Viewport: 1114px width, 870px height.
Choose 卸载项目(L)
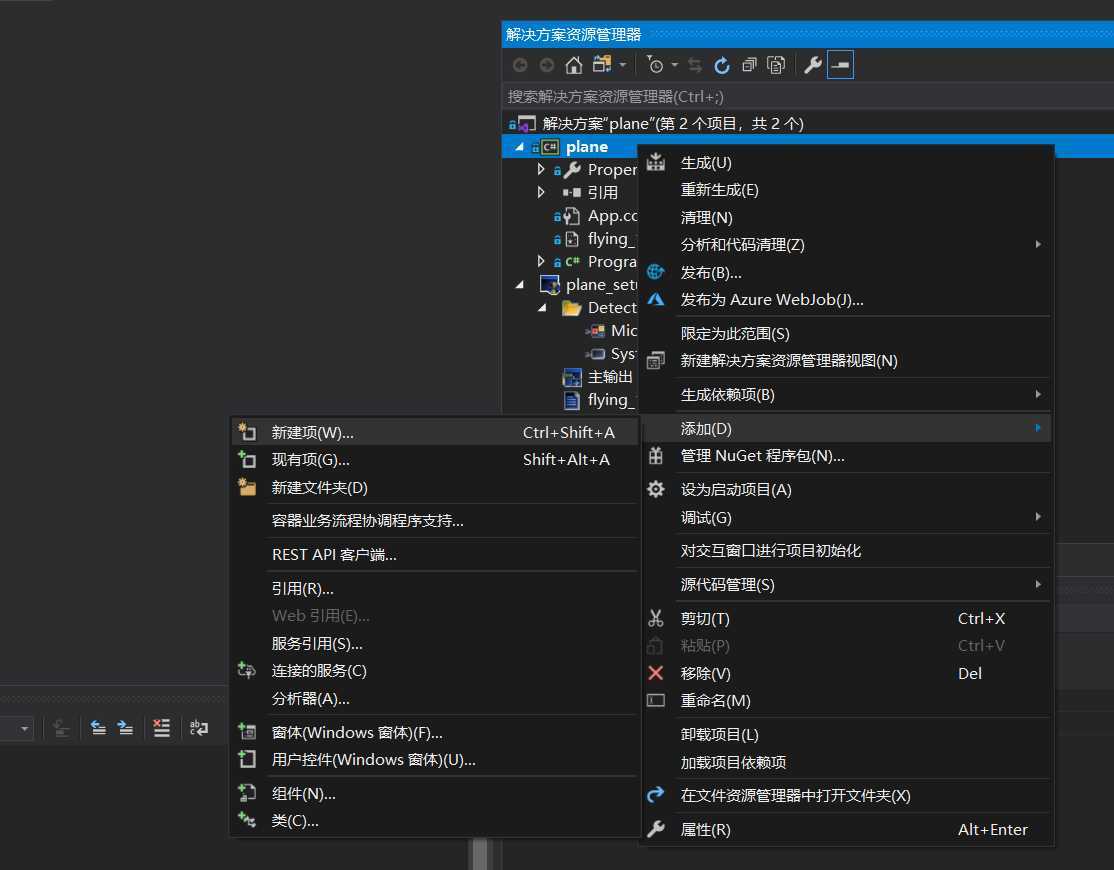click(846, 735)
